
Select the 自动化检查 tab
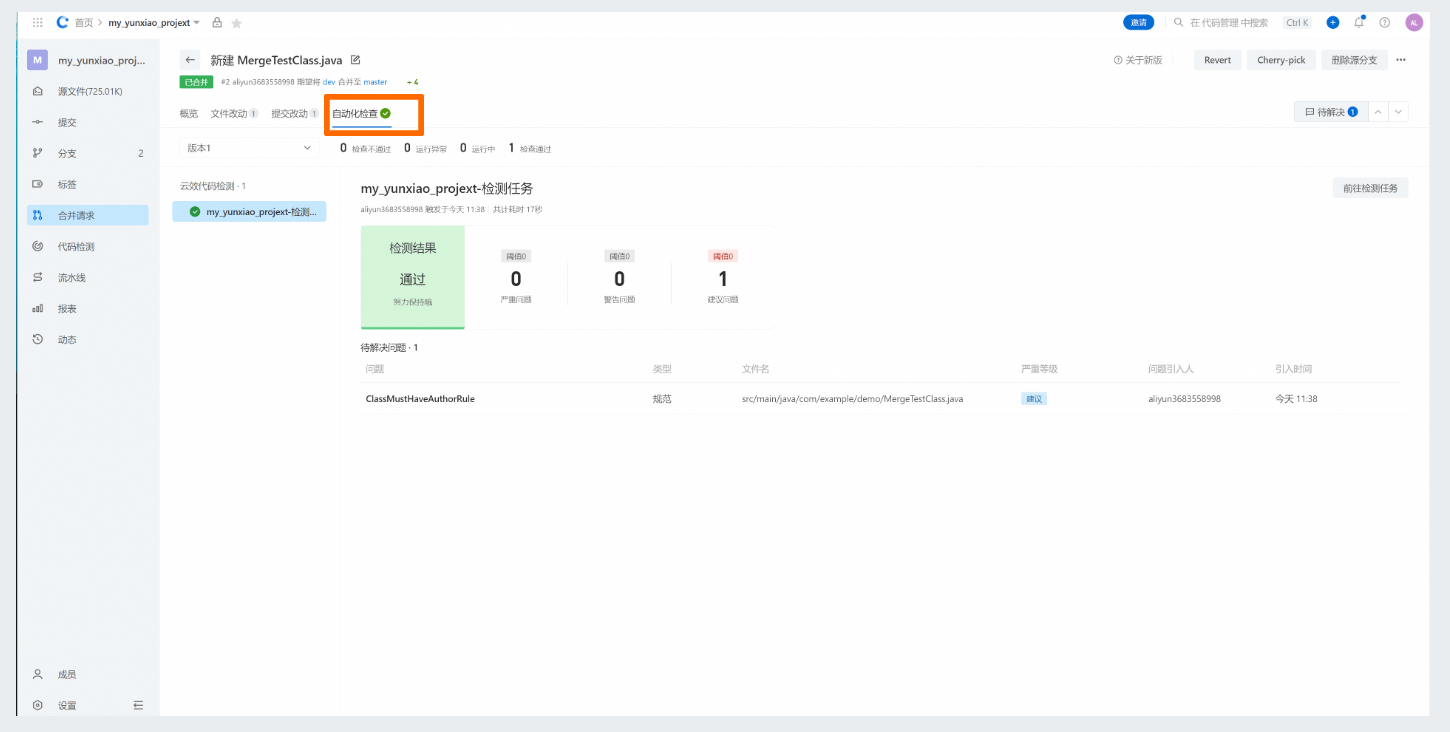click(362, 114)
